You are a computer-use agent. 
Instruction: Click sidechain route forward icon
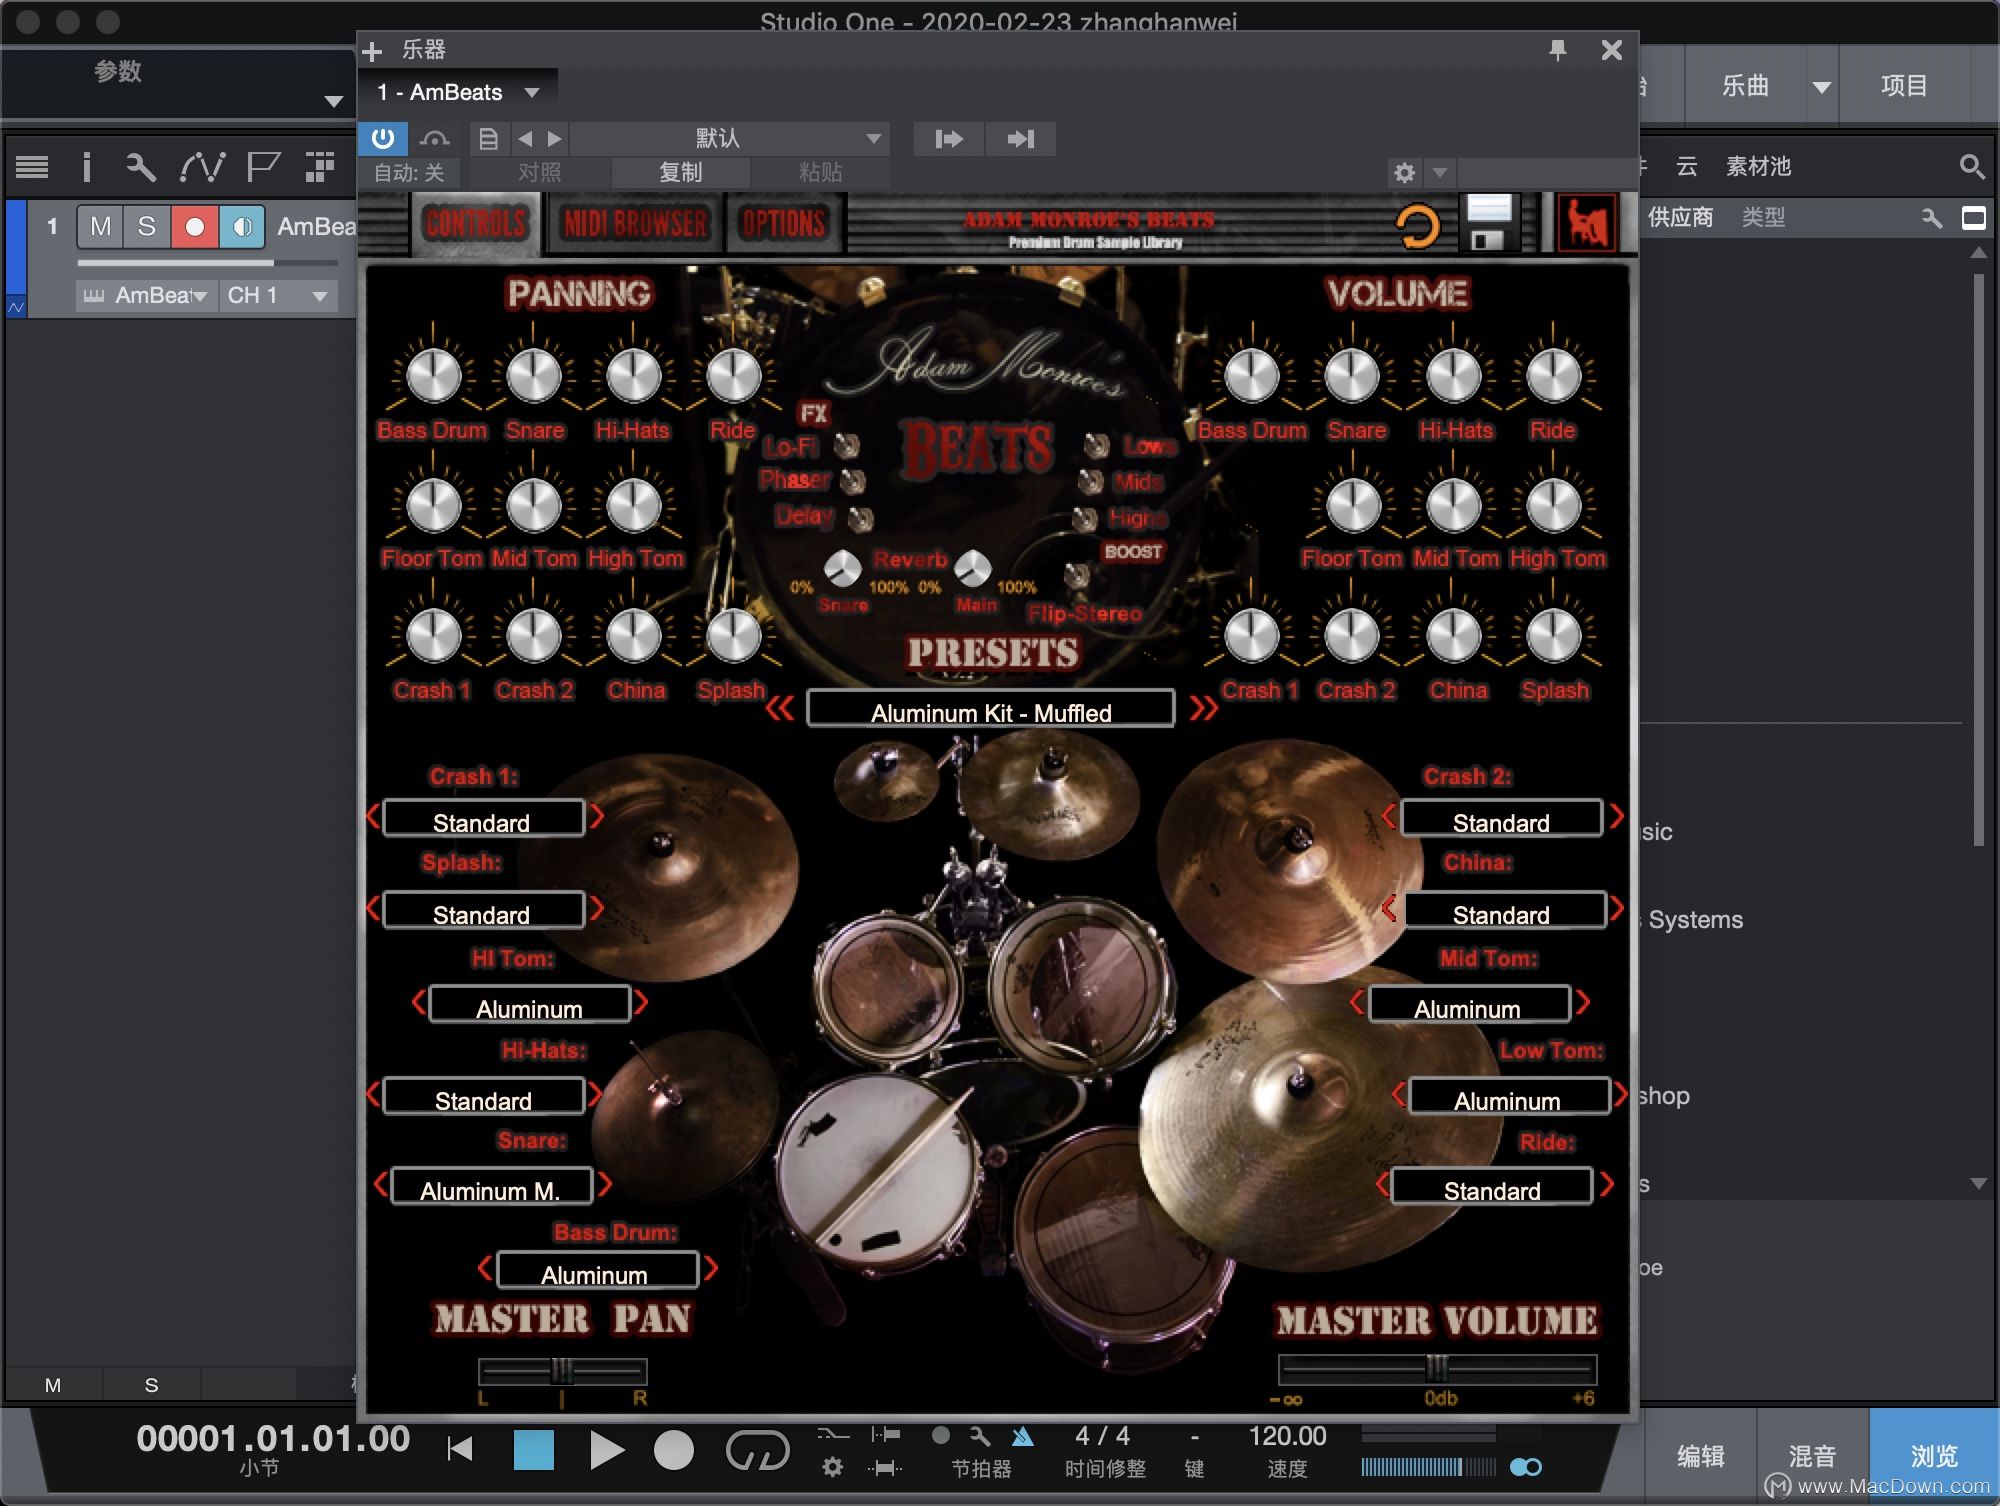coord(949,139)
